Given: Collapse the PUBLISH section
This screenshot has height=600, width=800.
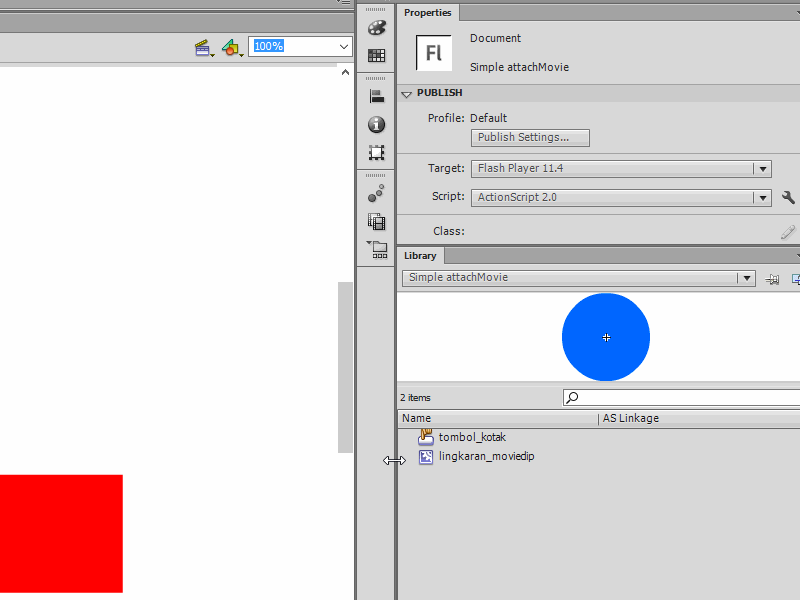Looking at the screenshot, I should [407, 93].
